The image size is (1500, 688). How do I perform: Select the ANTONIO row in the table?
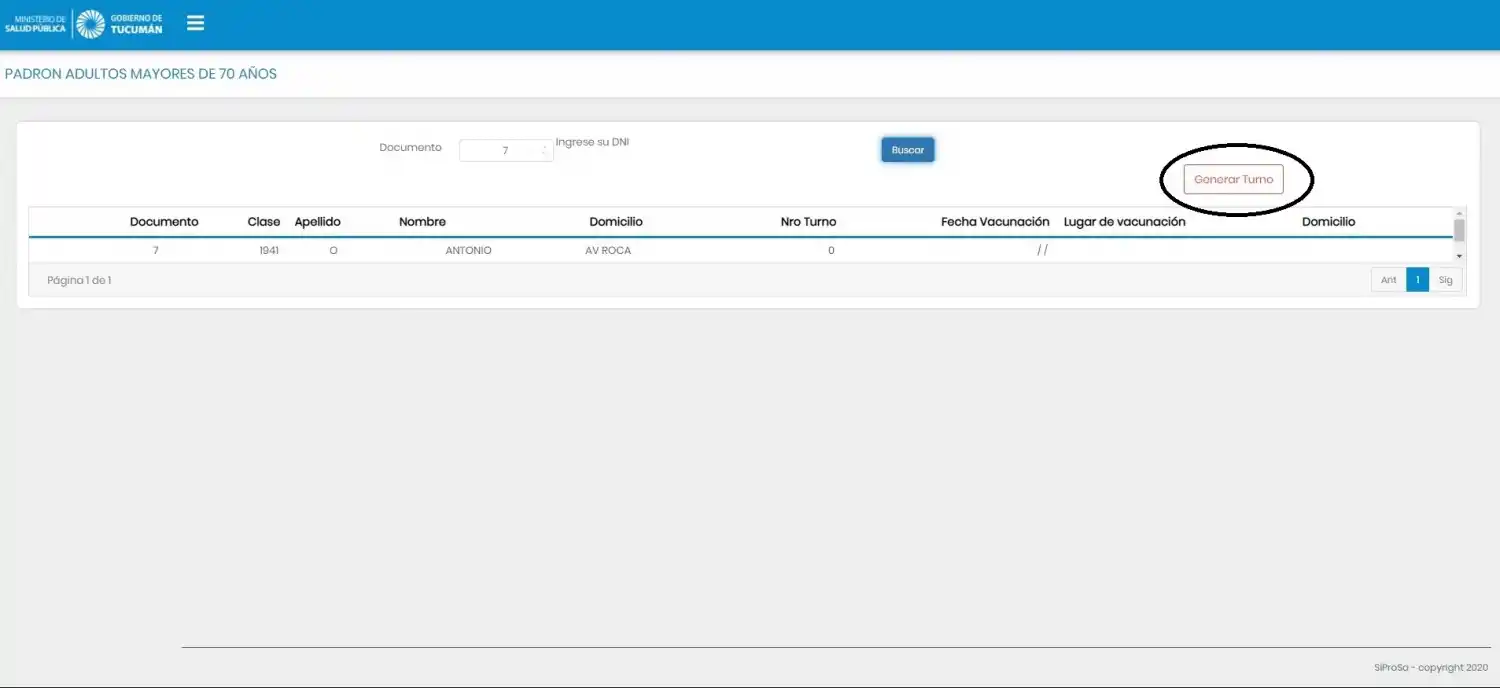[468, 251]
